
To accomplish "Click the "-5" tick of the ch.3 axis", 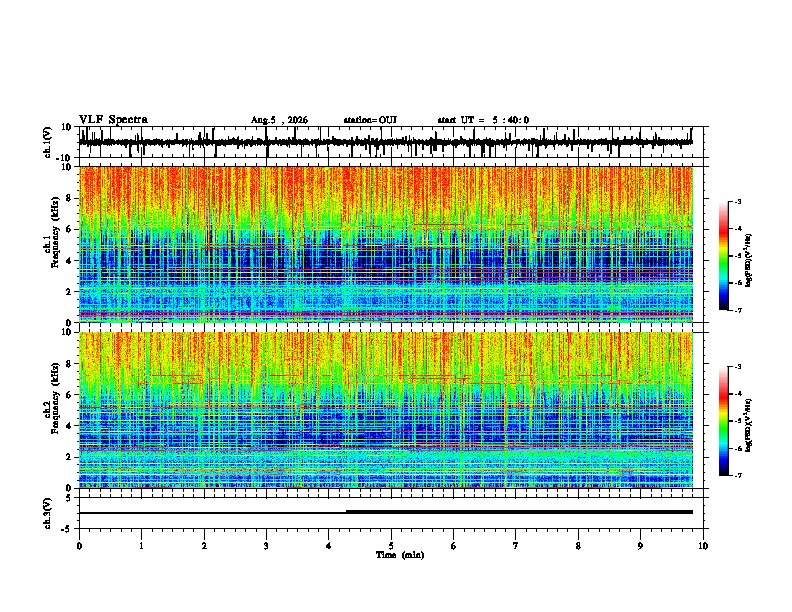I will tap(67, 528).
